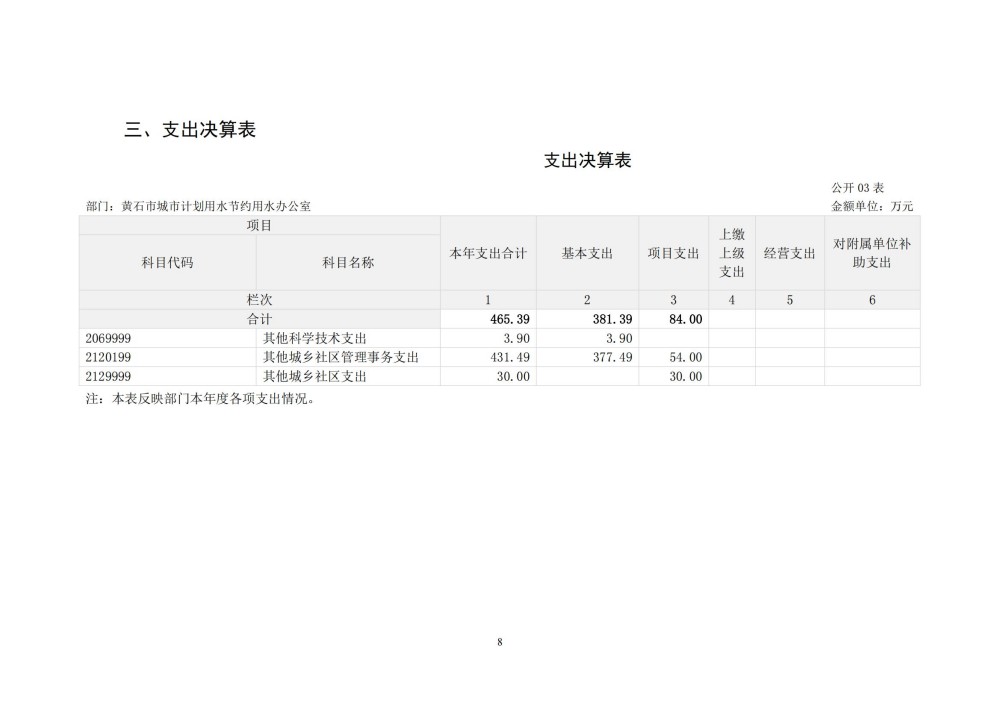The width and height of the screenshot is (1000, 707).
Task: Click the 经营支出 column header
Action: point(789,254)
